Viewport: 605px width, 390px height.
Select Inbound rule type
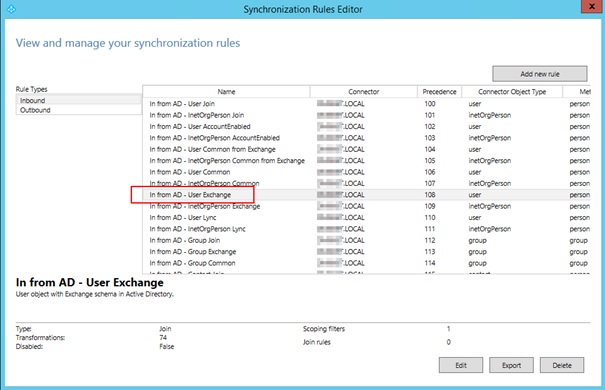[x=79, y=100]
